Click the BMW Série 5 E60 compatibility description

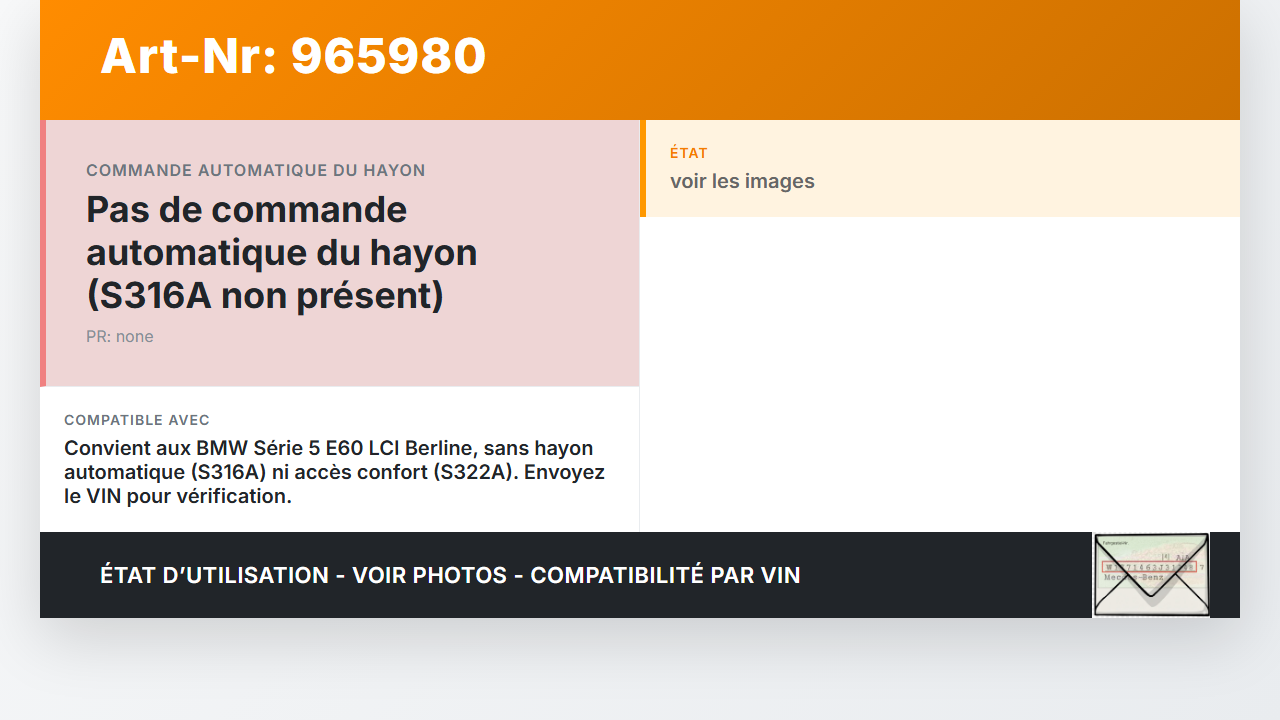334,471
